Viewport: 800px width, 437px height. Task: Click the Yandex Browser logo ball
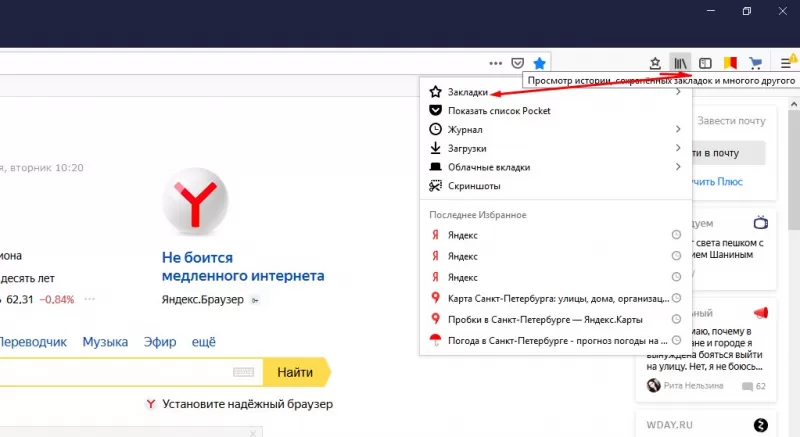pyautogui.click(x=195, y=201)
